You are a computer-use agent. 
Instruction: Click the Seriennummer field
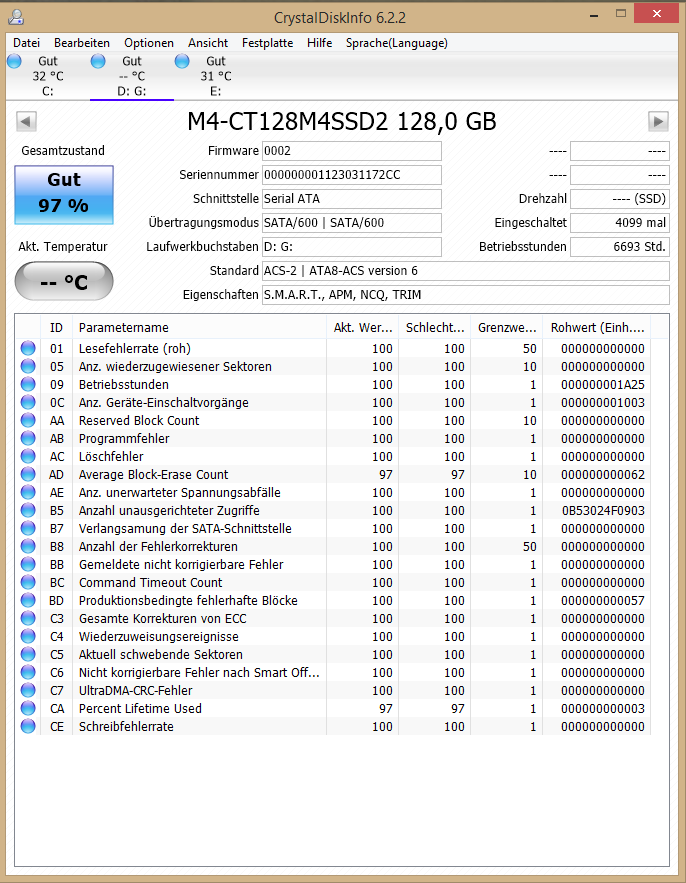[x=351, y=175]
